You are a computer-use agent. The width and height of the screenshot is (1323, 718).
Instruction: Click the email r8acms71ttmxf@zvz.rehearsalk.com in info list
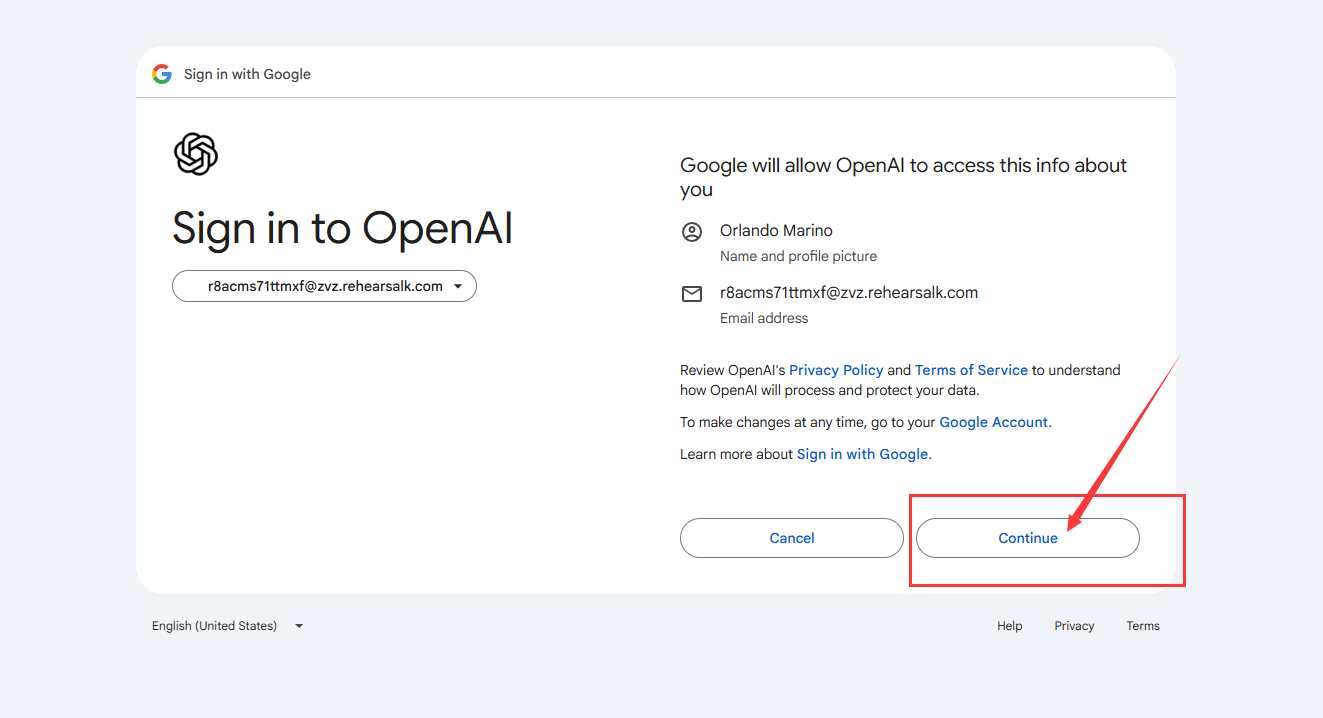tap(849, 293)
